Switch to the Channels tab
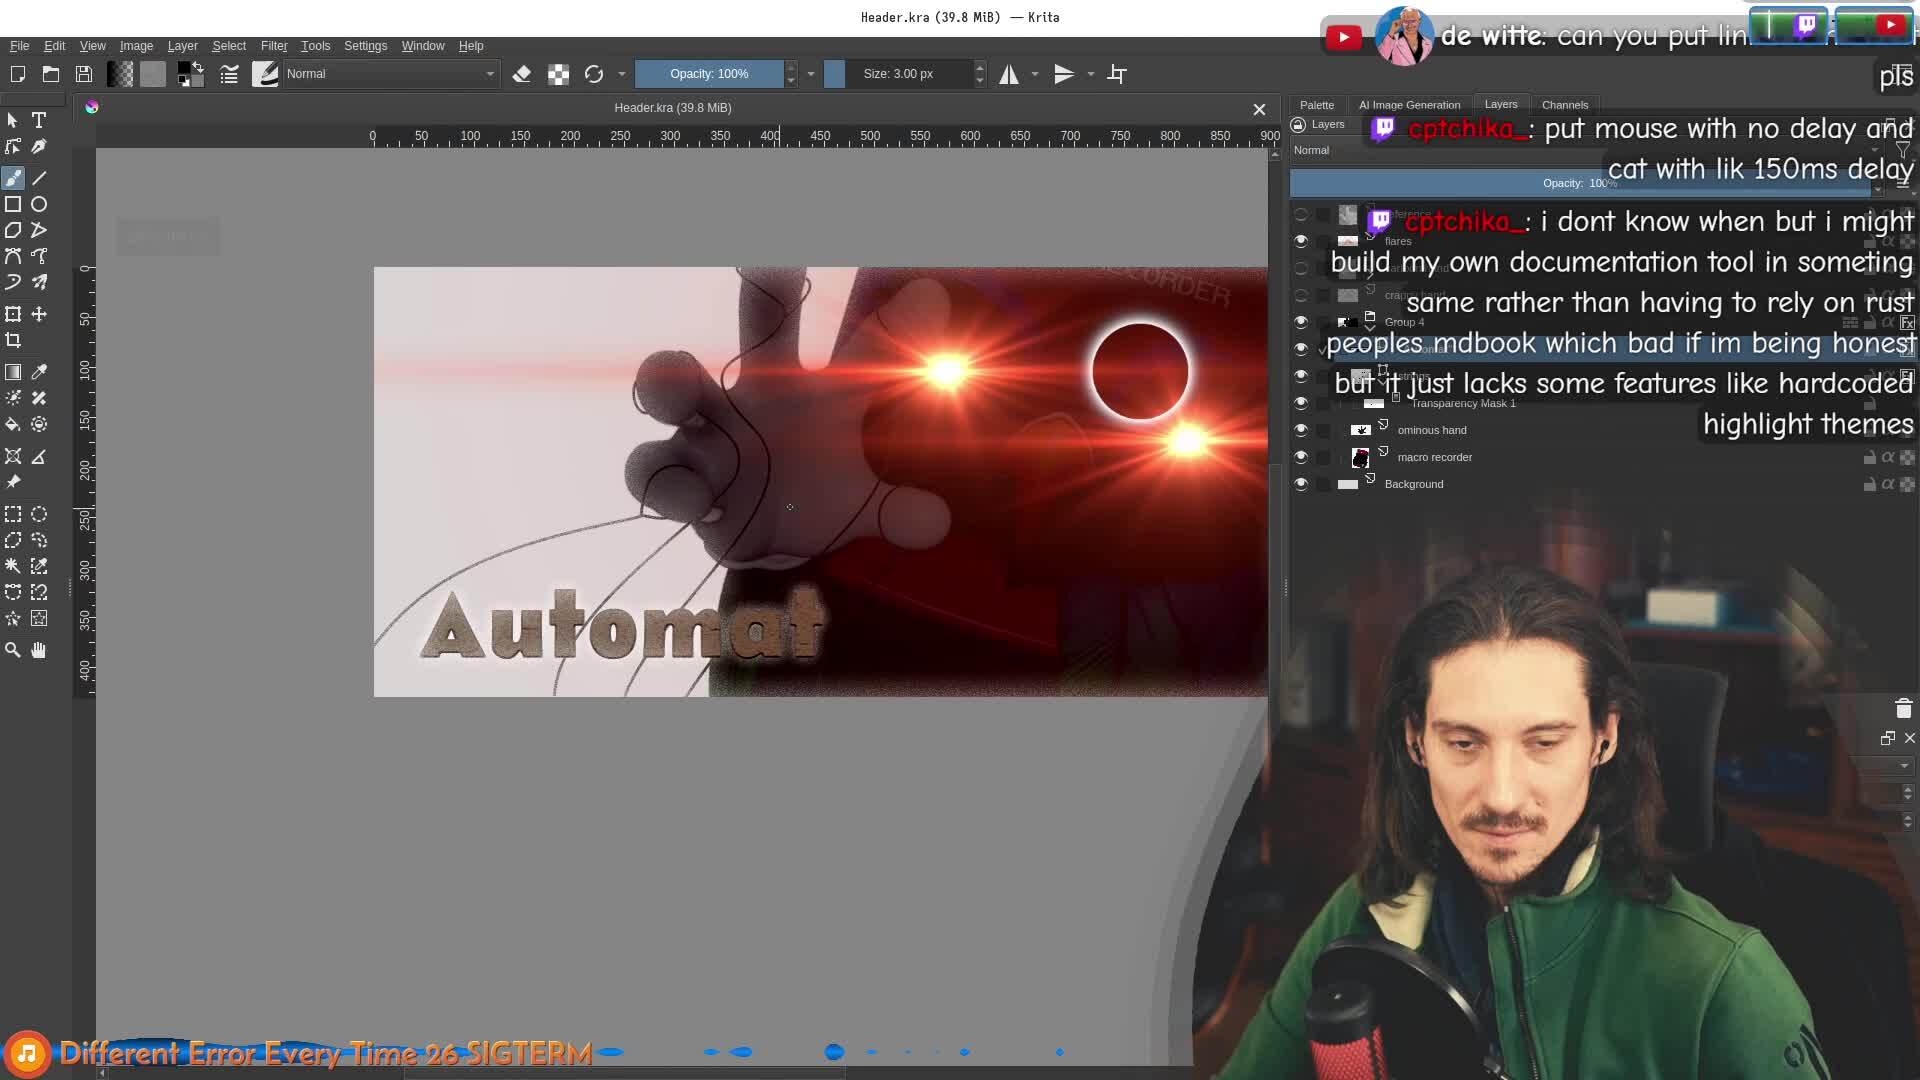The height and width of the screenshot is (1080, 1920). pos(1564,105)
